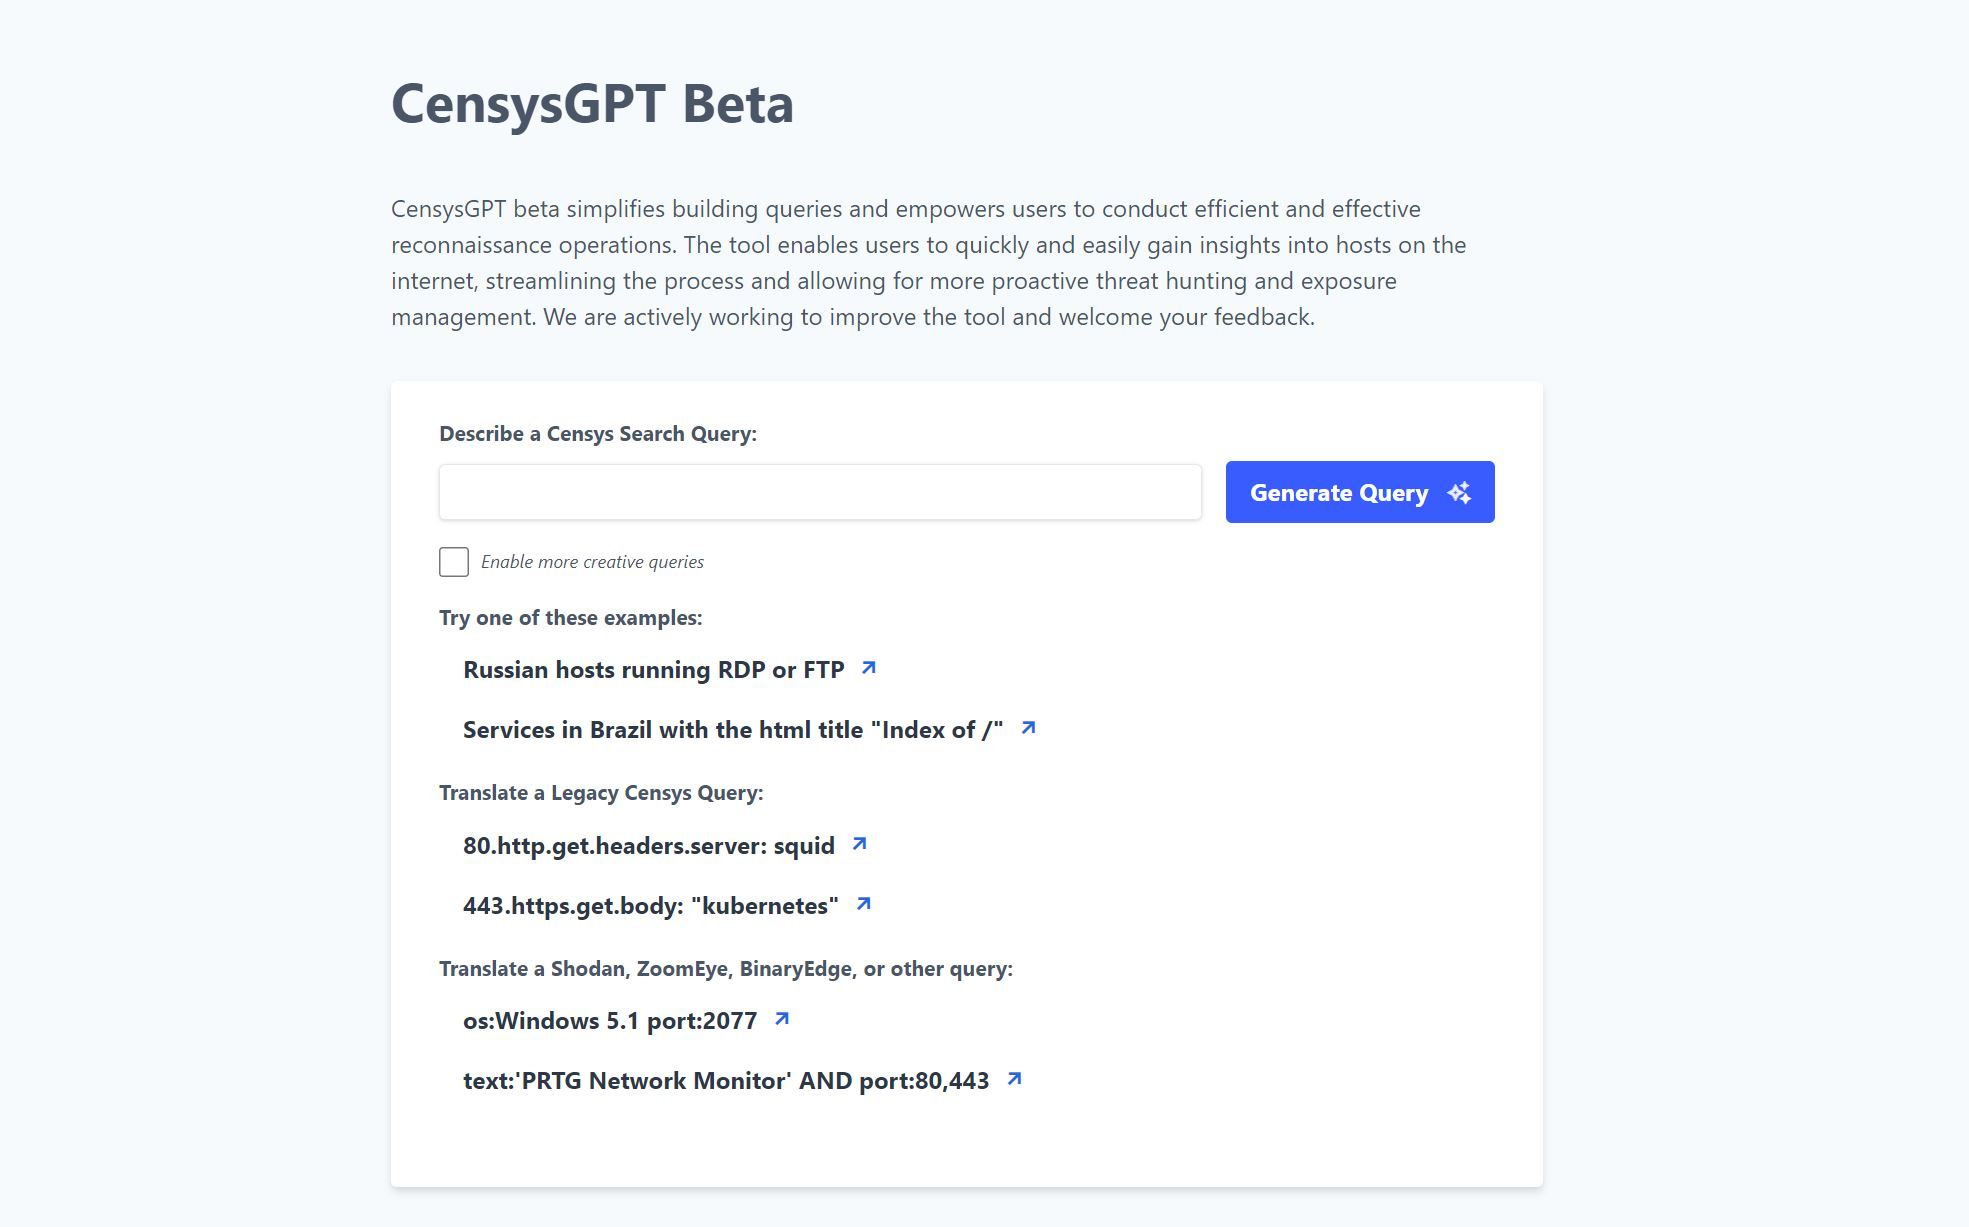The width and height of the screenshot is (1969, 1227).
Task: Launch the kubernetes query using its arrow icon
Action: tap(865, 902)
